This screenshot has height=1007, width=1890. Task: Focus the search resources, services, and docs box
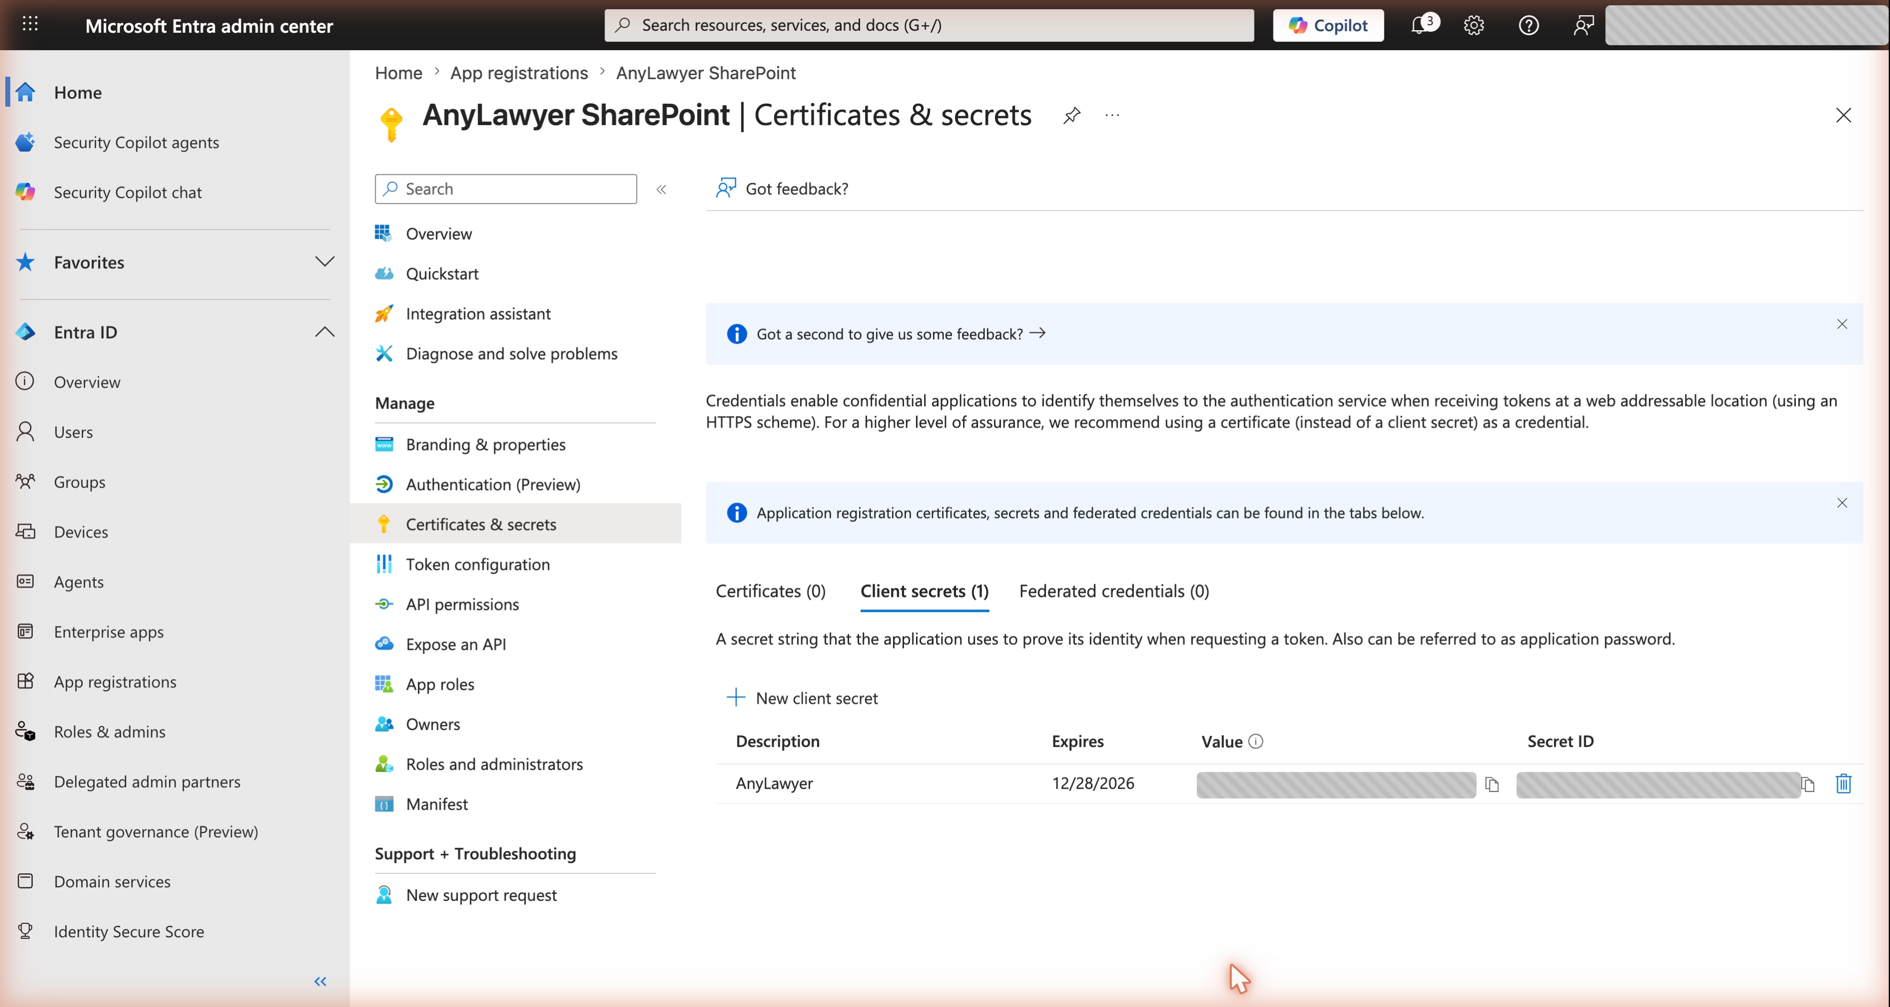click(929, 25)
